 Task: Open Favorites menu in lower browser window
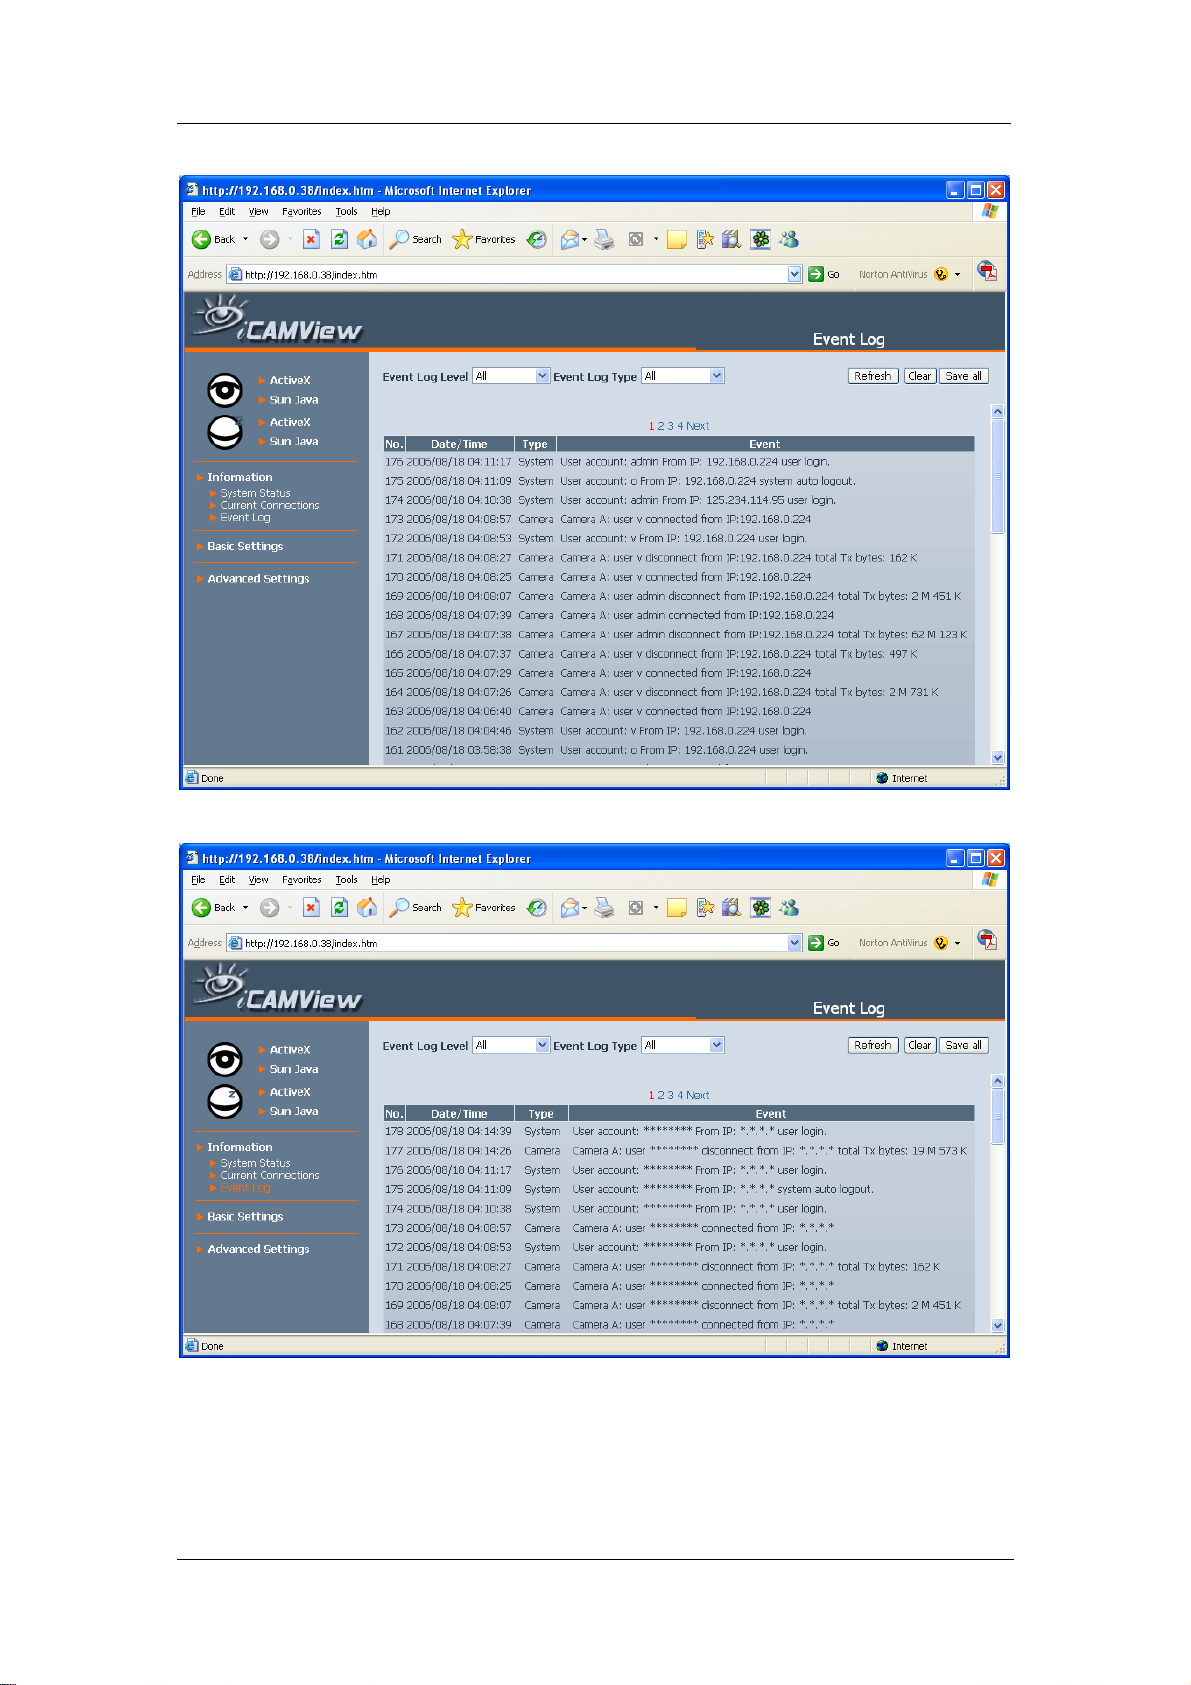pyautogui.click(x=302, y=880)
